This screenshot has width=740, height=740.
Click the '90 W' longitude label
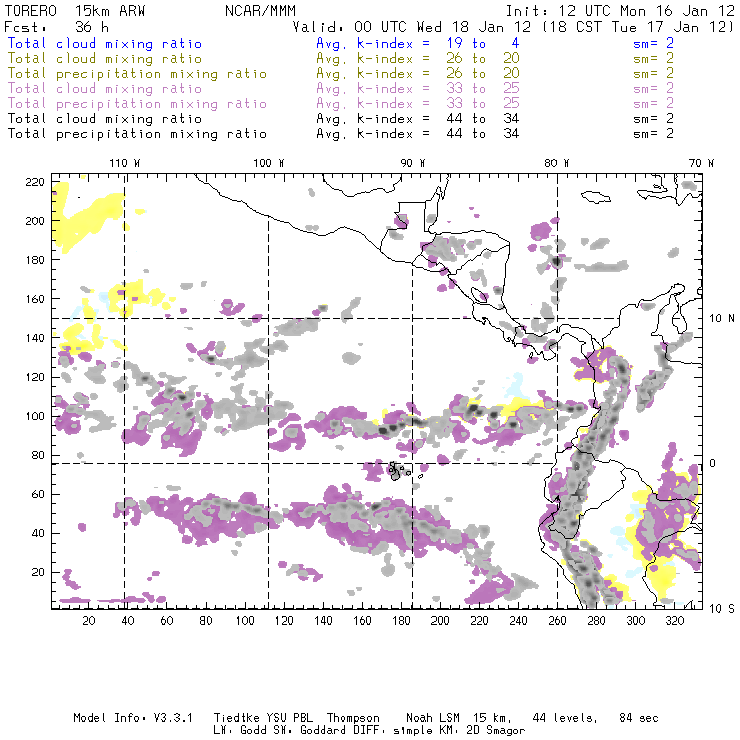pyautogui.click(x=413, y=163)
